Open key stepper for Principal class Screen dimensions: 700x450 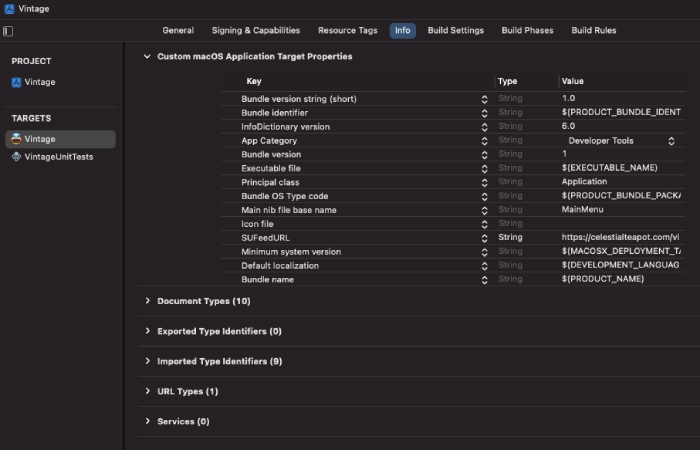point(484,183)
